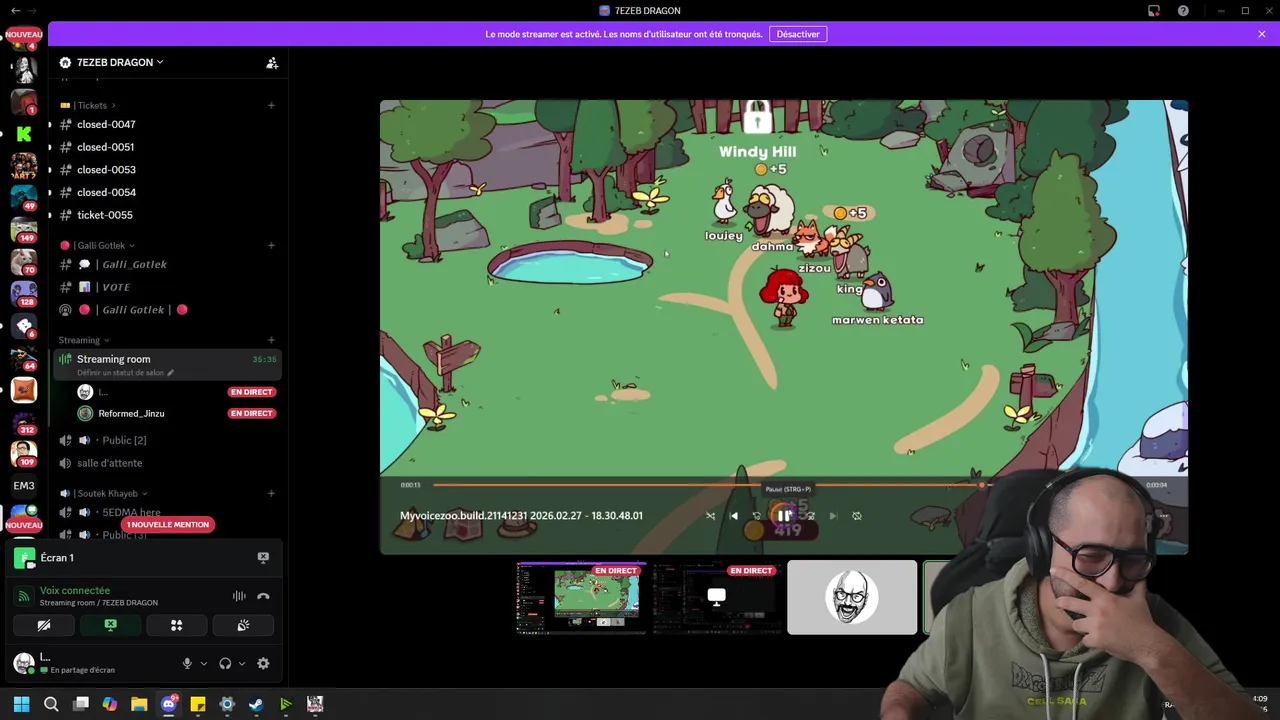The height and width of the screenshot is (720, 1280).
Task: Skip to next video
Action: tap(833, 516)
